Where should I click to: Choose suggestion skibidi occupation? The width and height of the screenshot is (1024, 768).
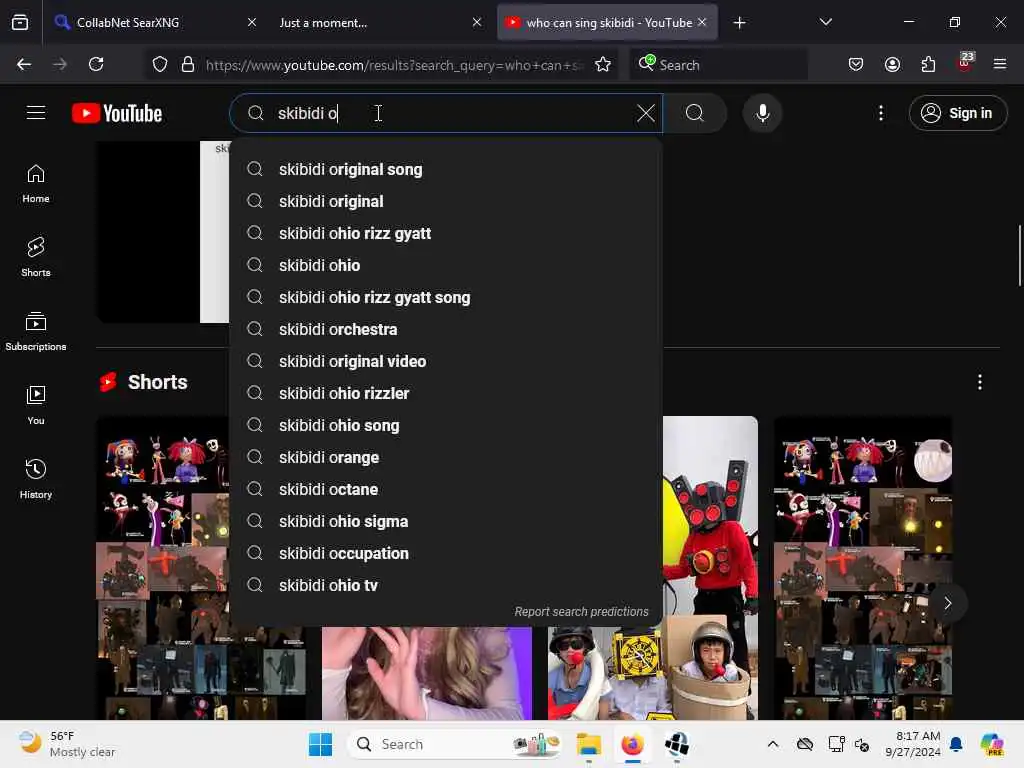click(x=446, y=553)
